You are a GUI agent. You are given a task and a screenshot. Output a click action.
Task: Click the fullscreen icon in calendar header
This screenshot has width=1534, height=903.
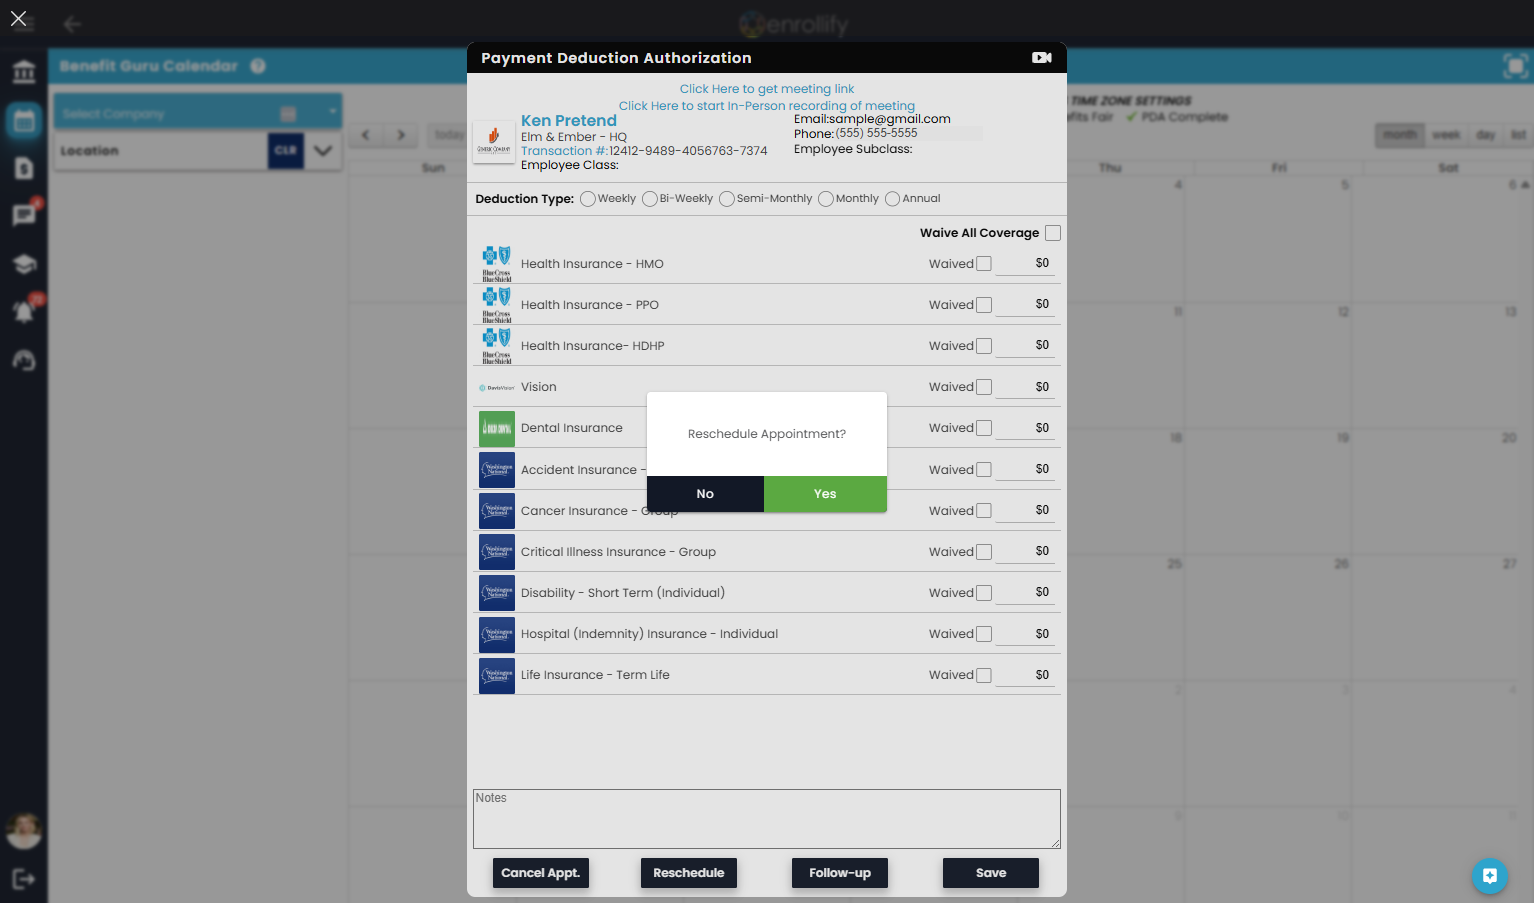(x=1515, y=67)
